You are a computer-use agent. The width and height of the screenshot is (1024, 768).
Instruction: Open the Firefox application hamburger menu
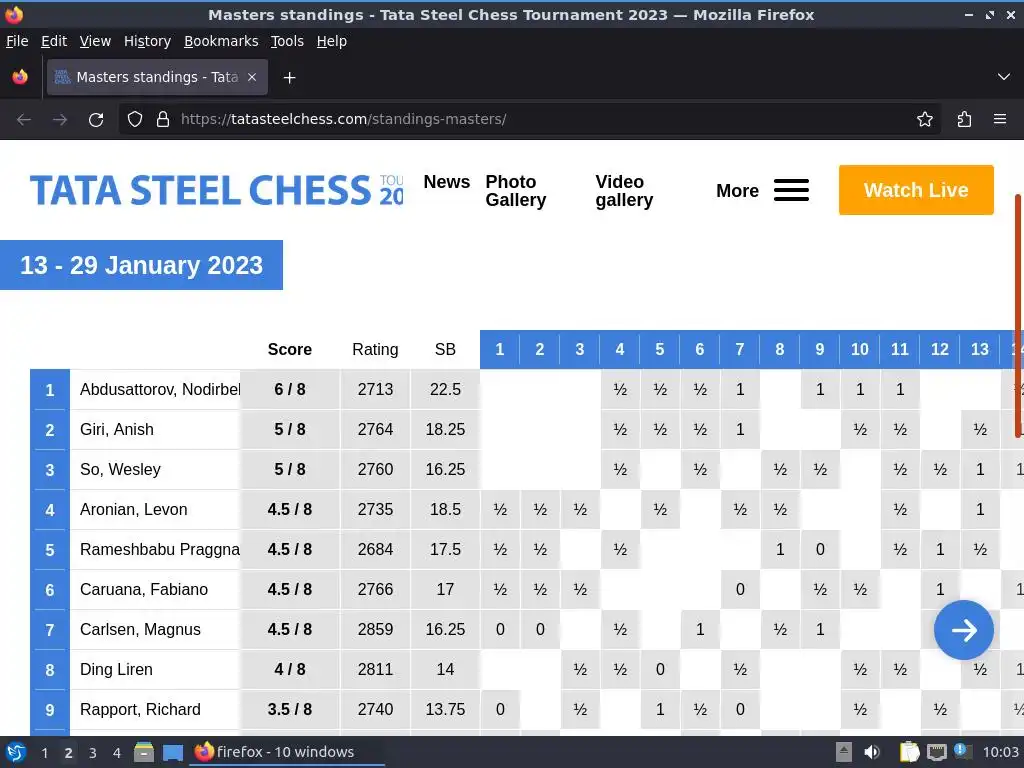pyautogui.click(x=1000, y=120)
